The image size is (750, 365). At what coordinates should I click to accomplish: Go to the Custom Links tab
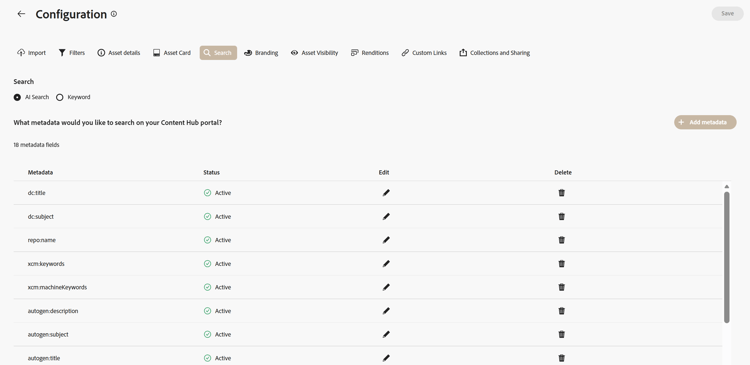424,53
